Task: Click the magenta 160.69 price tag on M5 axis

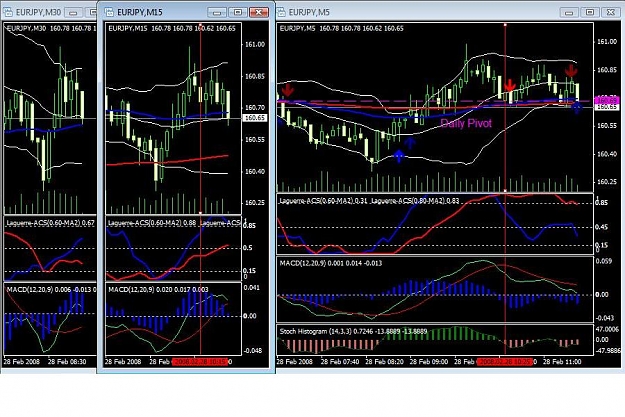Action: [x=606, y=100]
